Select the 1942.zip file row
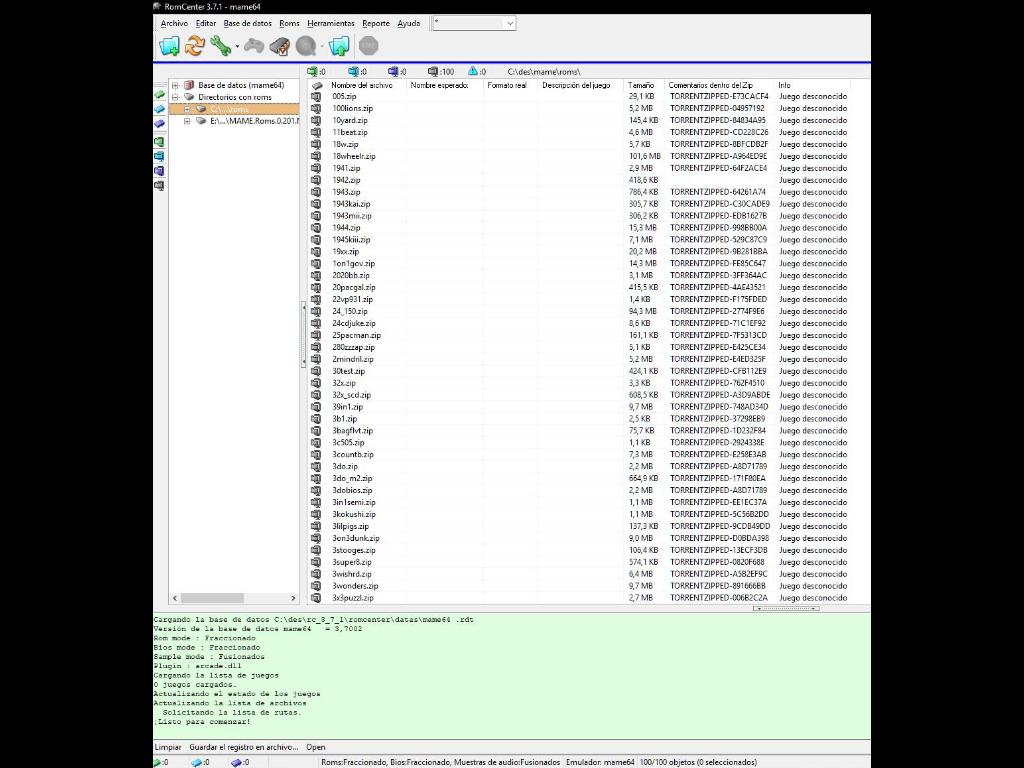This screenshot has width=1024, height=768. (x=346, y=180)
